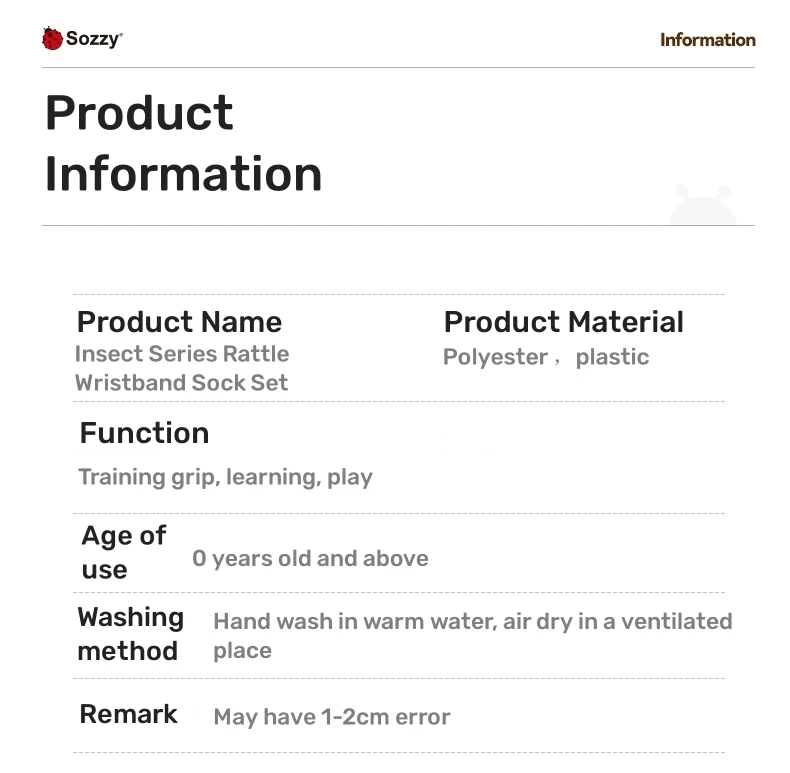Open the Information label at top right
The image size is (790, 773).
707,40
